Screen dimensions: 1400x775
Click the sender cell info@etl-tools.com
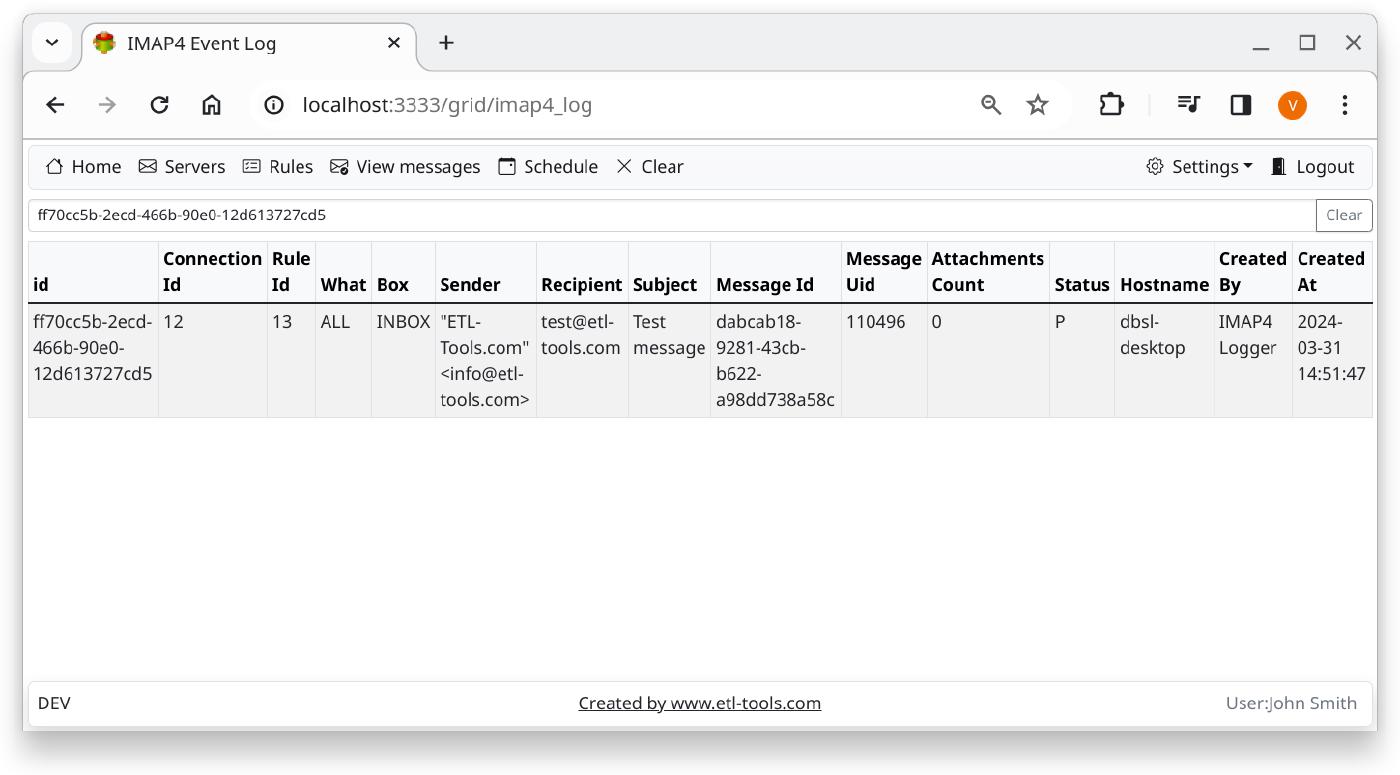tap(485, 361)
